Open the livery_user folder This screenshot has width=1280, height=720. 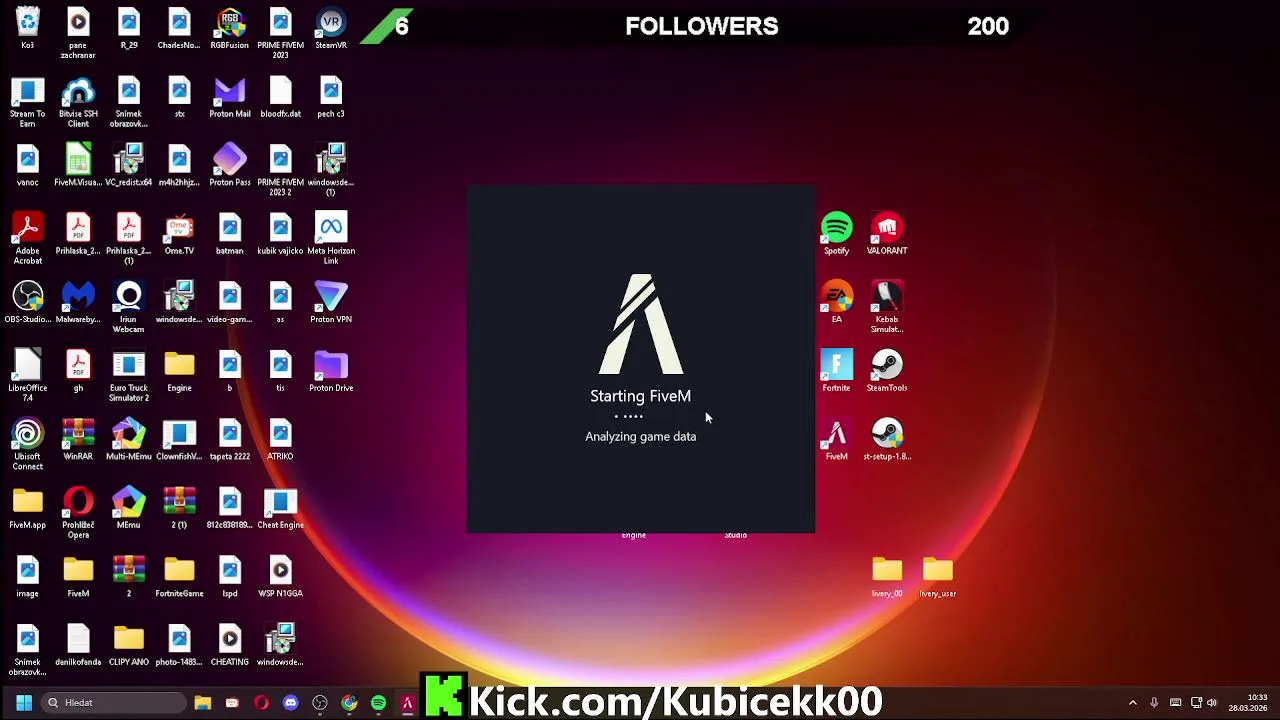point(938,577)
